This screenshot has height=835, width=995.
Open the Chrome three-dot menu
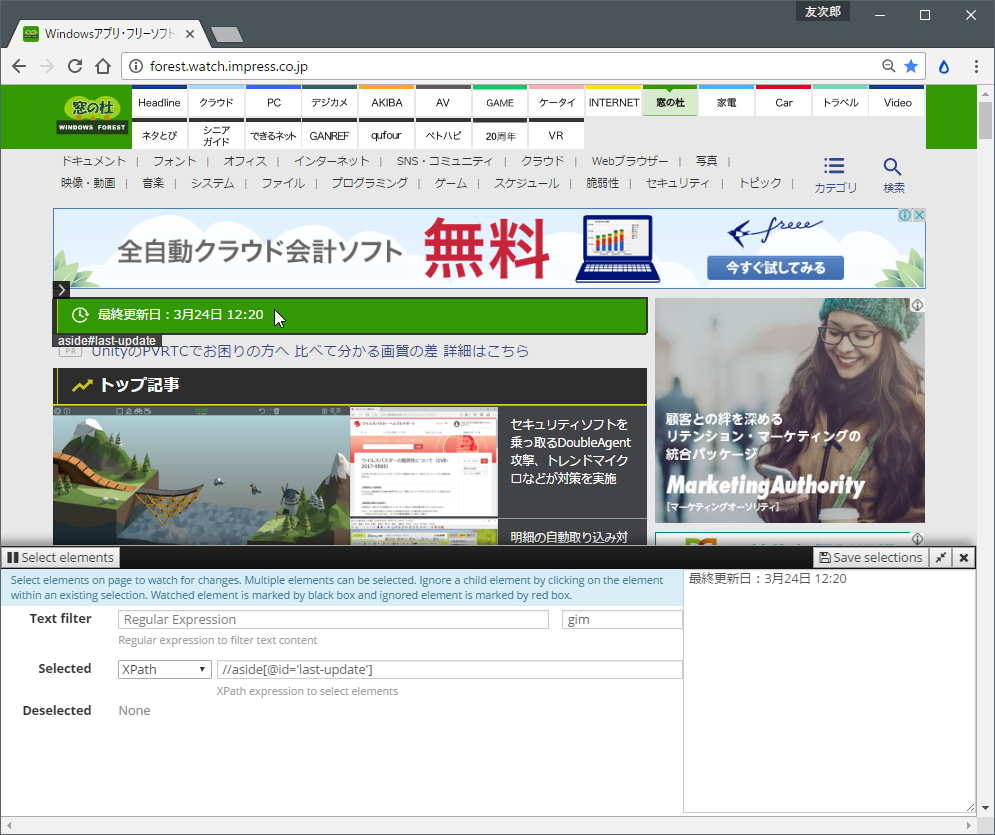(975, 65)
